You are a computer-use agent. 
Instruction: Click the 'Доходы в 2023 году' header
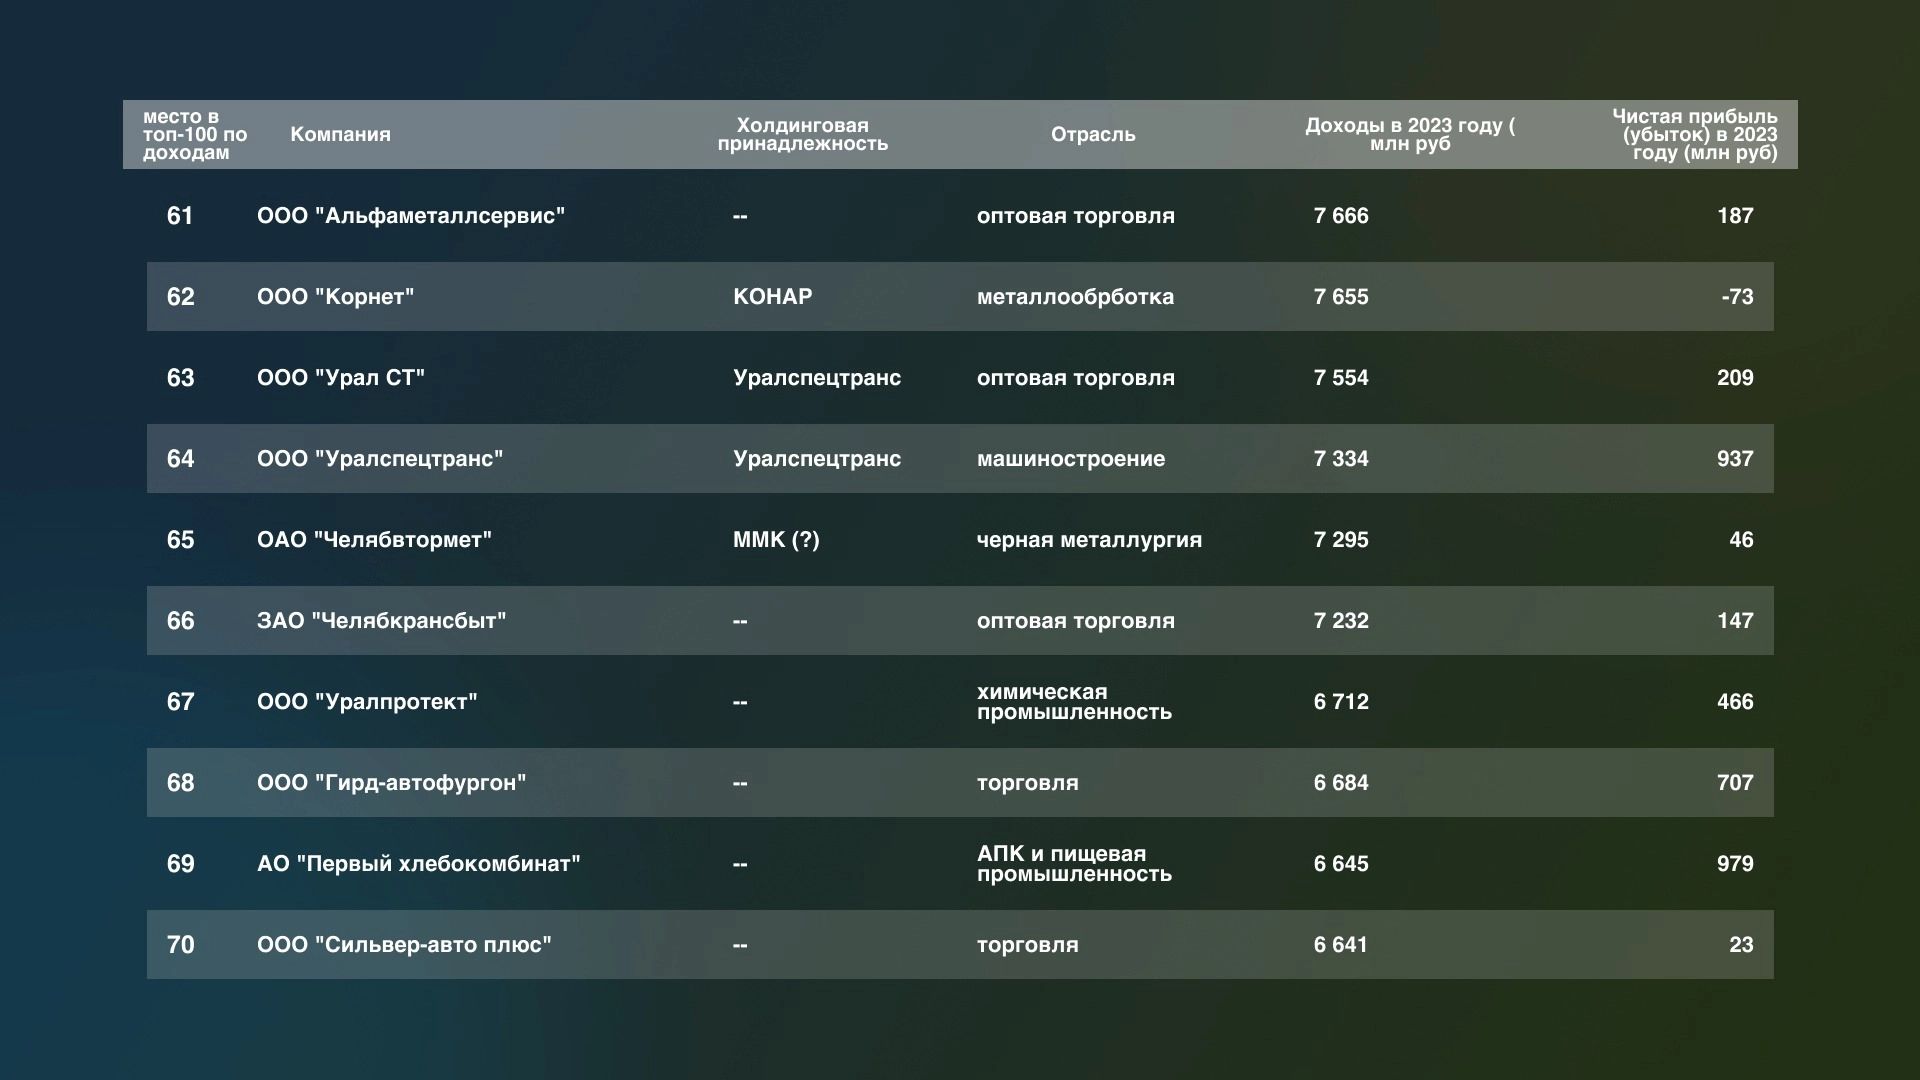pyautogui.click(x=1409, y=134)
